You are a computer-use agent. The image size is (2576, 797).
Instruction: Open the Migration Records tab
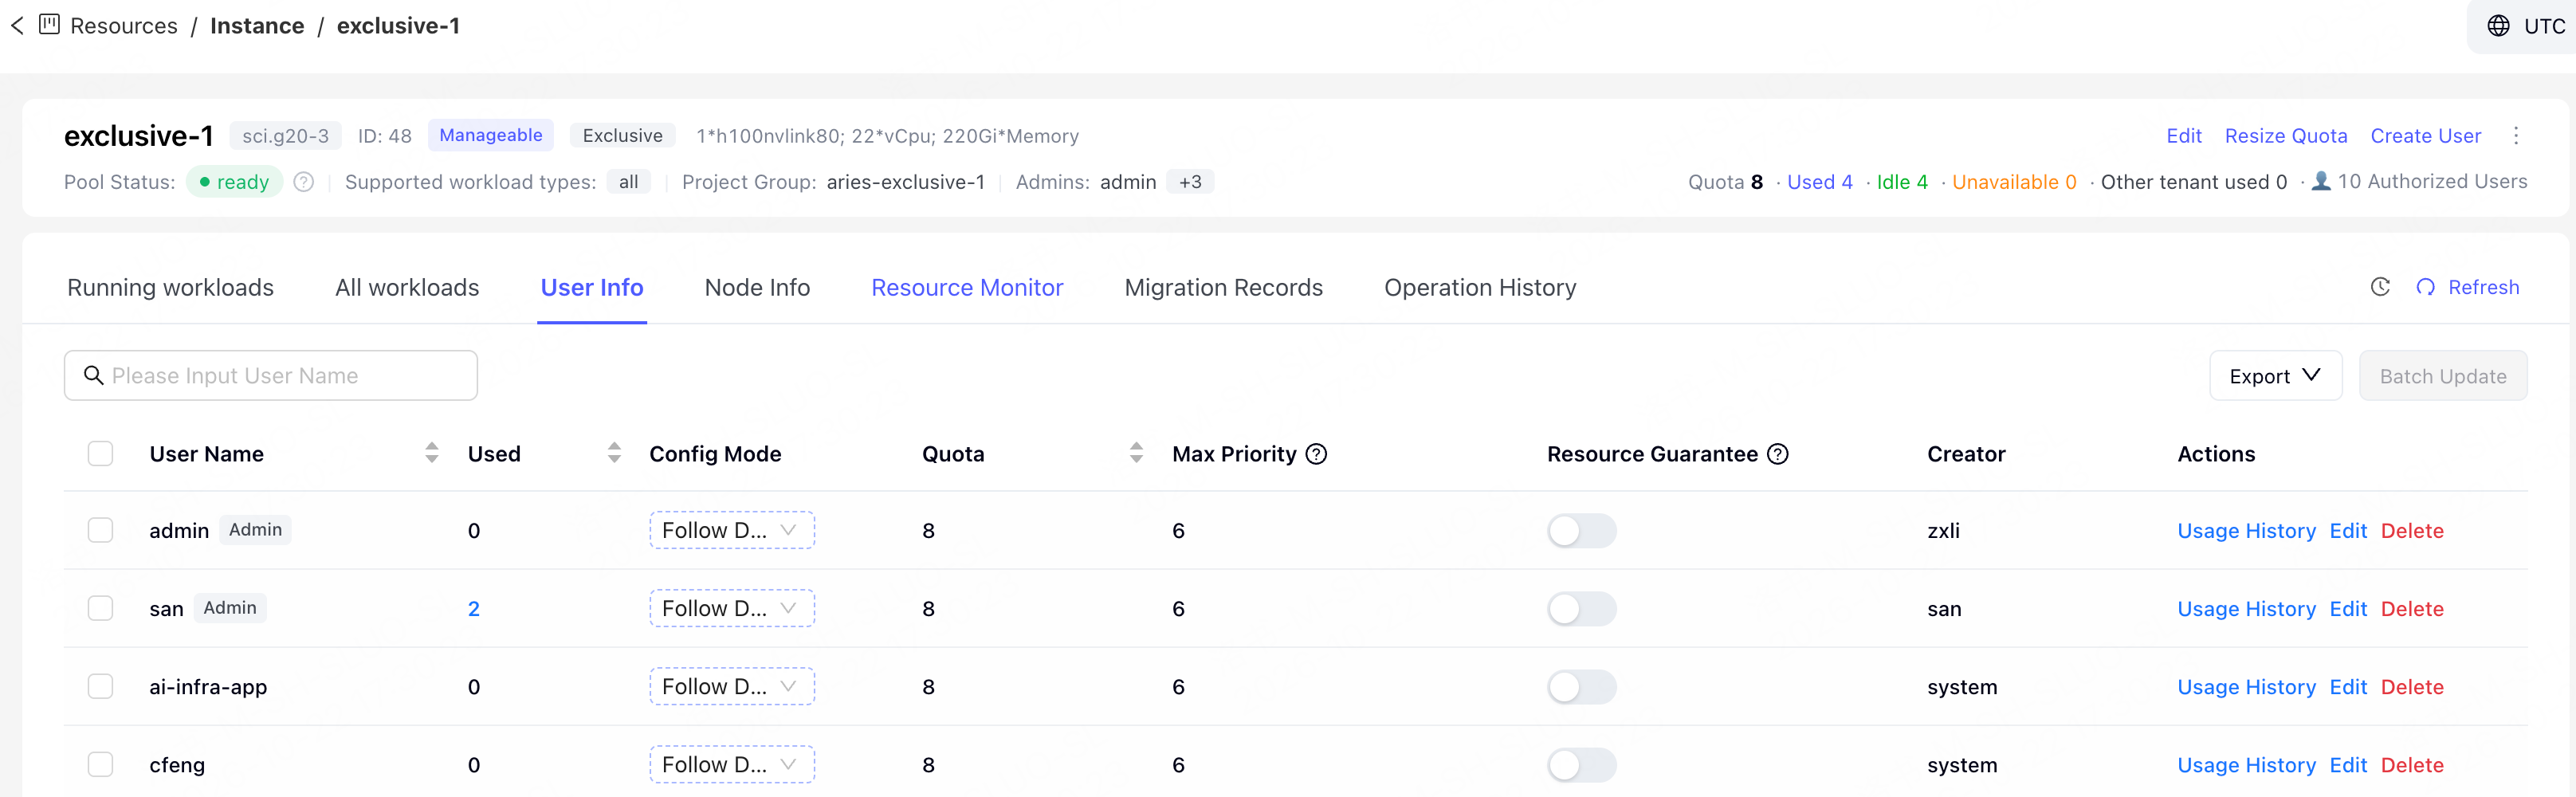click(1223, 287)
